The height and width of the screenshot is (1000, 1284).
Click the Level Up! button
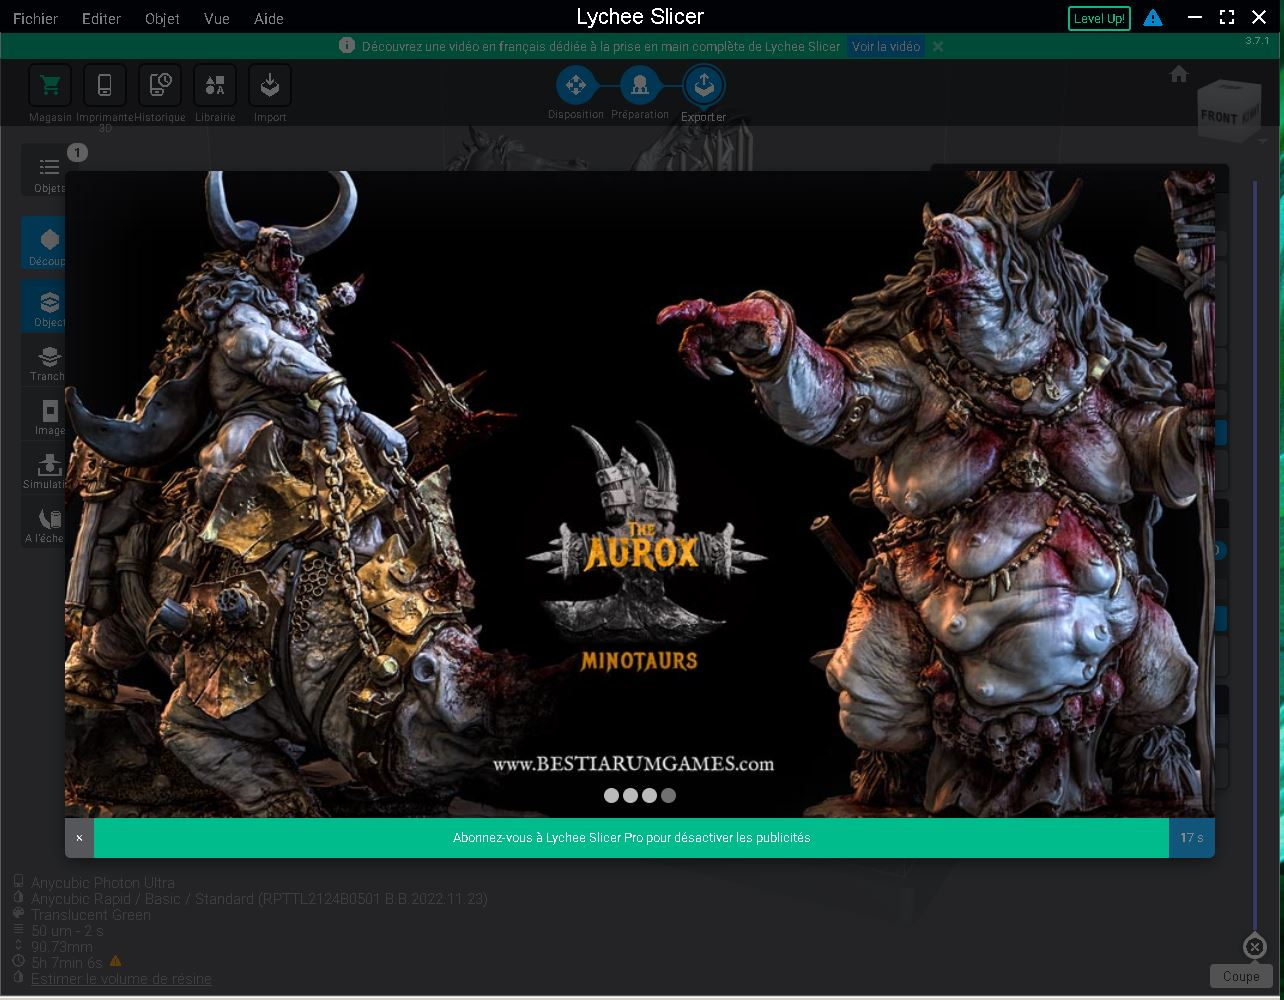pos(1099,18)
